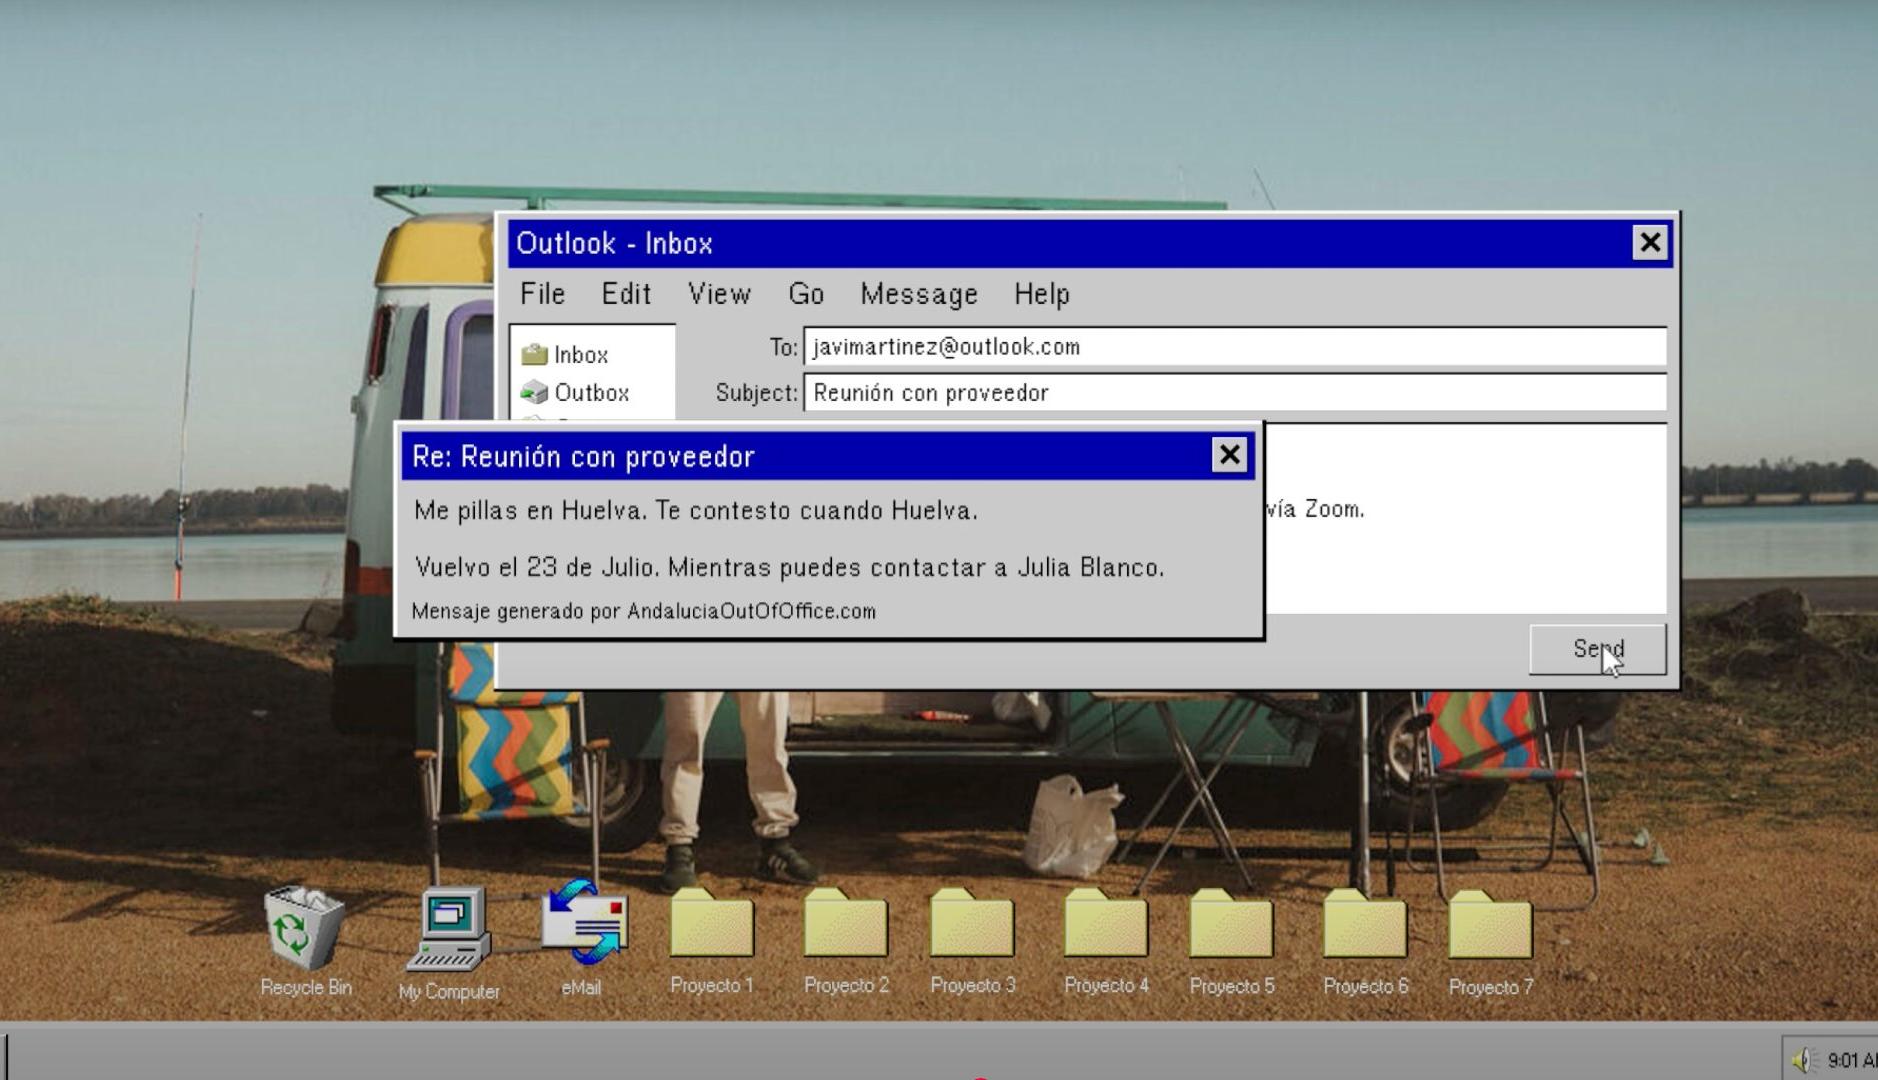Click the volume speaker icon in system tray
Screen dimensions: 1878x1080
point(1802,1060)
